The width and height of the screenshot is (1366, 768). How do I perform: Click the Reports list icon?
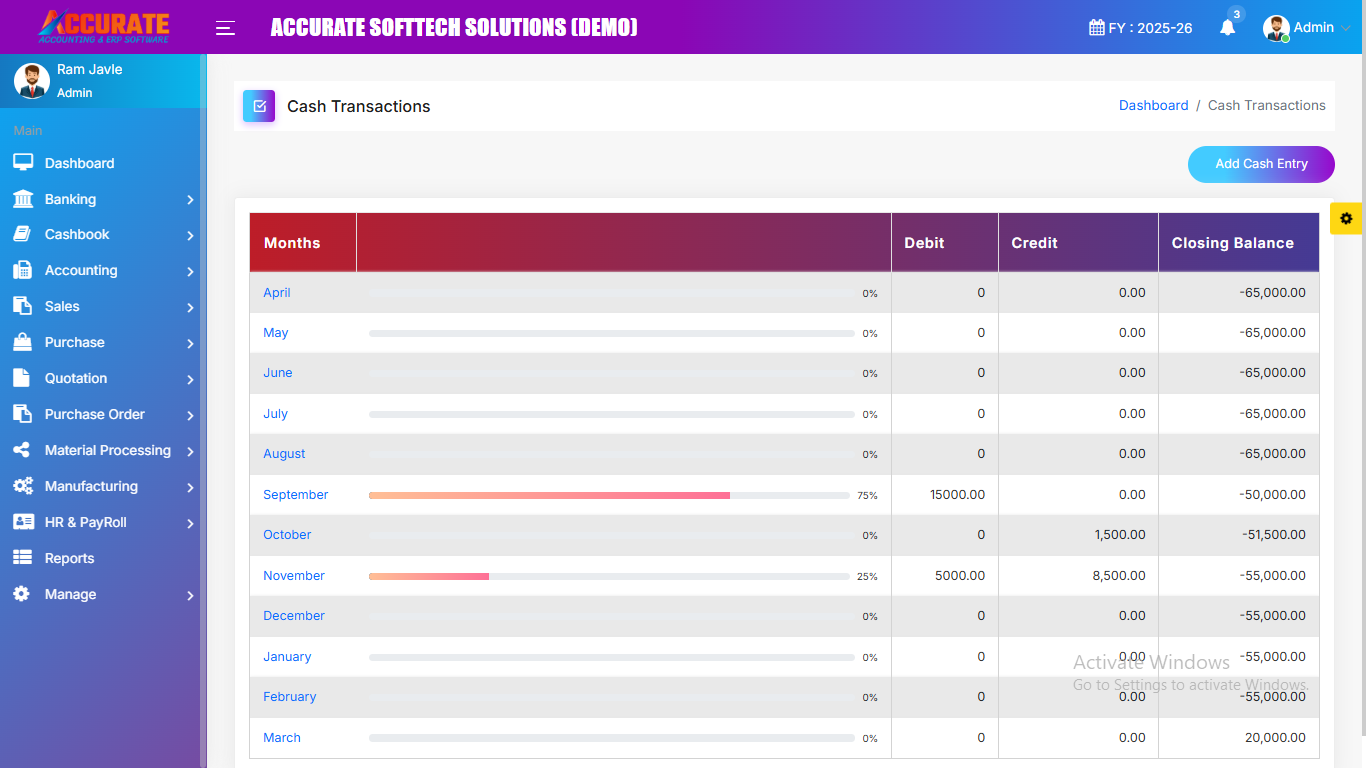[23, 558]
